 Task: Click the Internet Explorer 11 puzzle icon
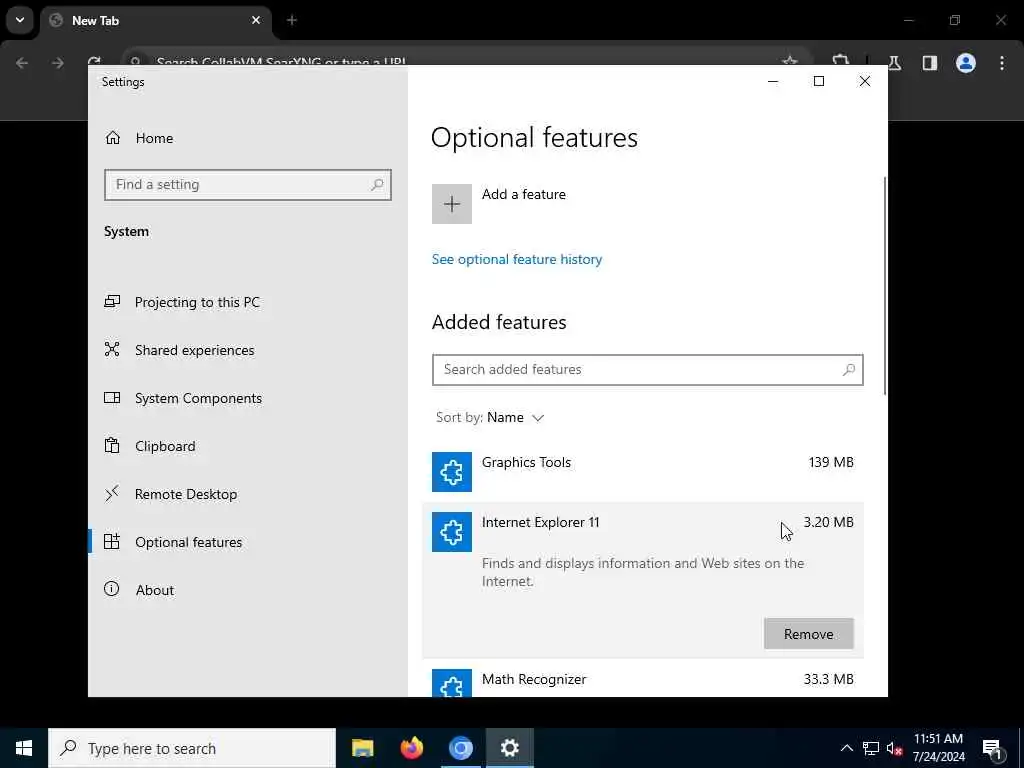452,532
